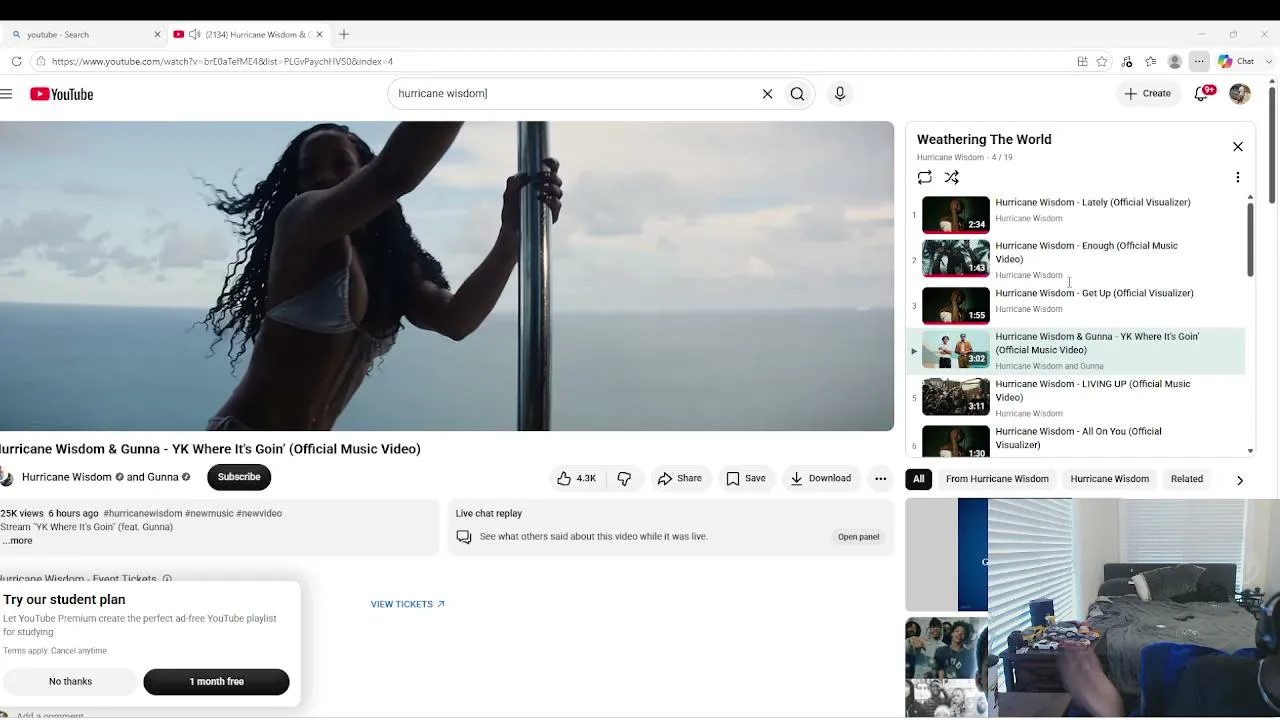Download this video

(x=820, y=479)
